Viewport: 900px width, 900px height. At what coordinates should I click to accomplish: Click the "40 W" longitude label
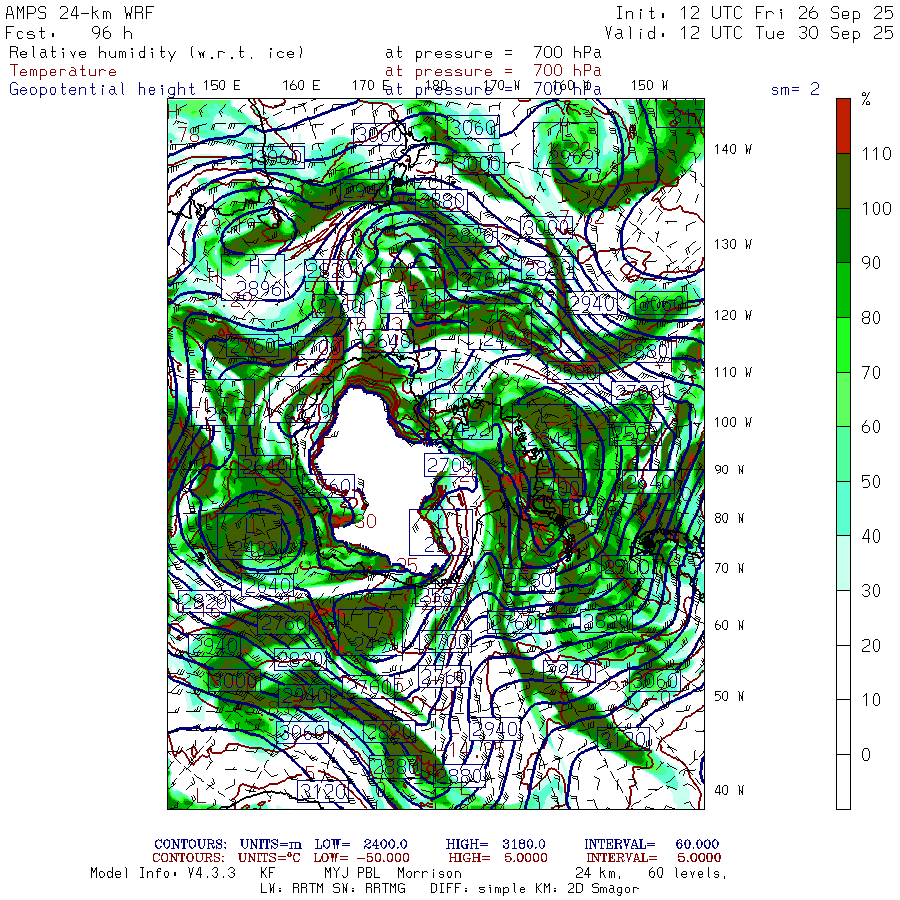click(729, 790)
